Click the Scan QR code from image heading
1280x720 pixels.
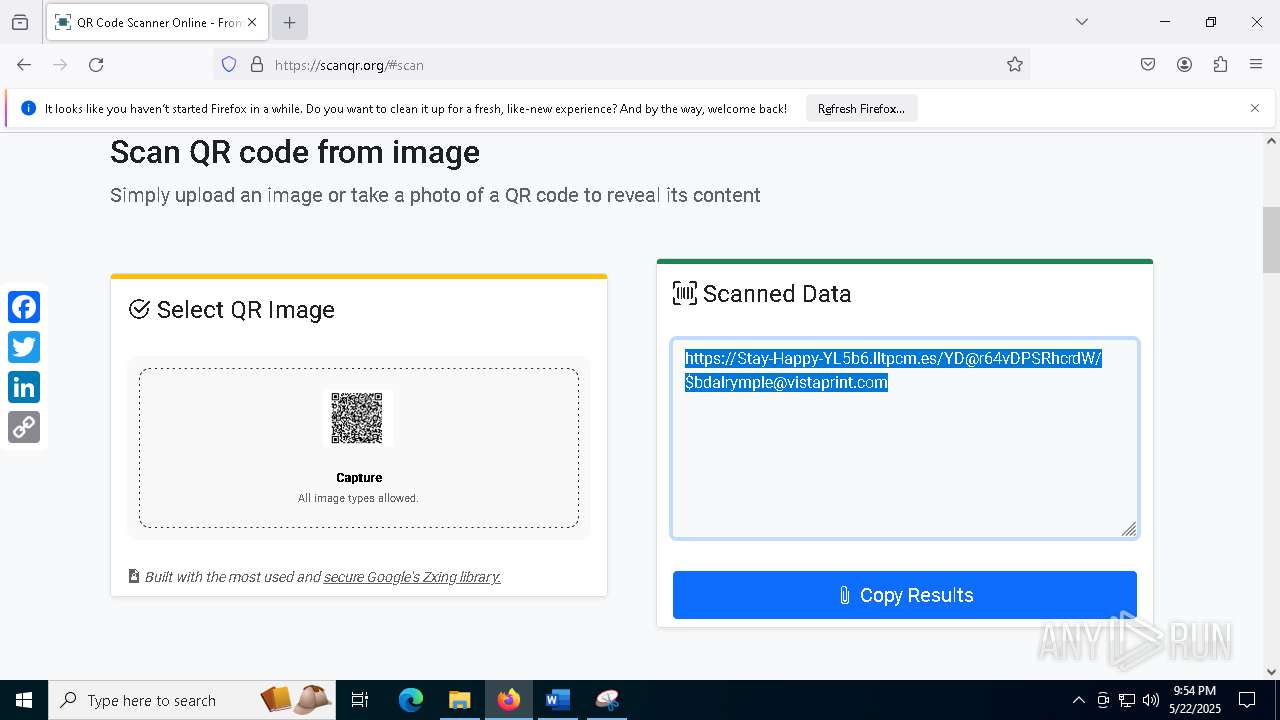pyautogui.click(x=295, y=152)
